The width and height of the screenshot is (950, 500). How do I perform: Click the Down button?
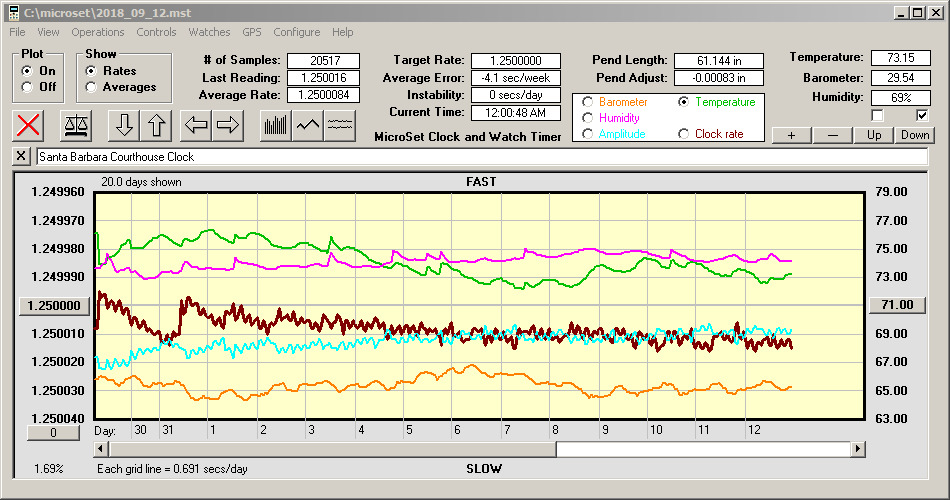(x=915, y=135)
